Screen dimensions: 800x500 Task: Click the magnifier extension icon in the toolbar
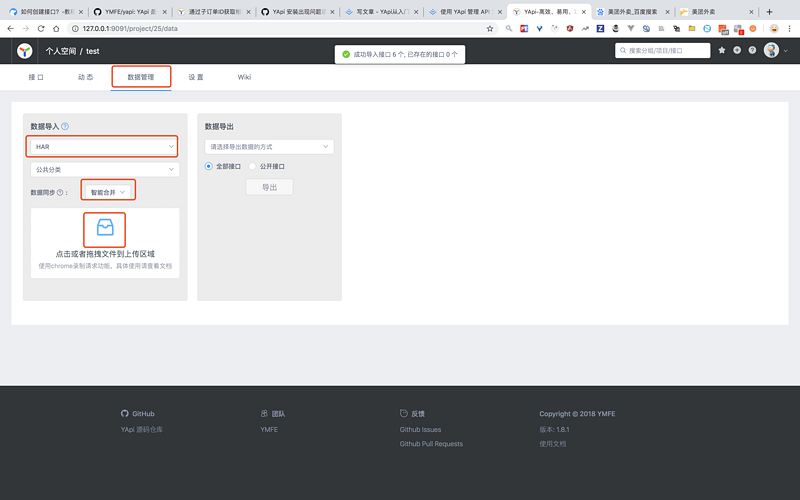pyautogui.click(x=509, y=29)
